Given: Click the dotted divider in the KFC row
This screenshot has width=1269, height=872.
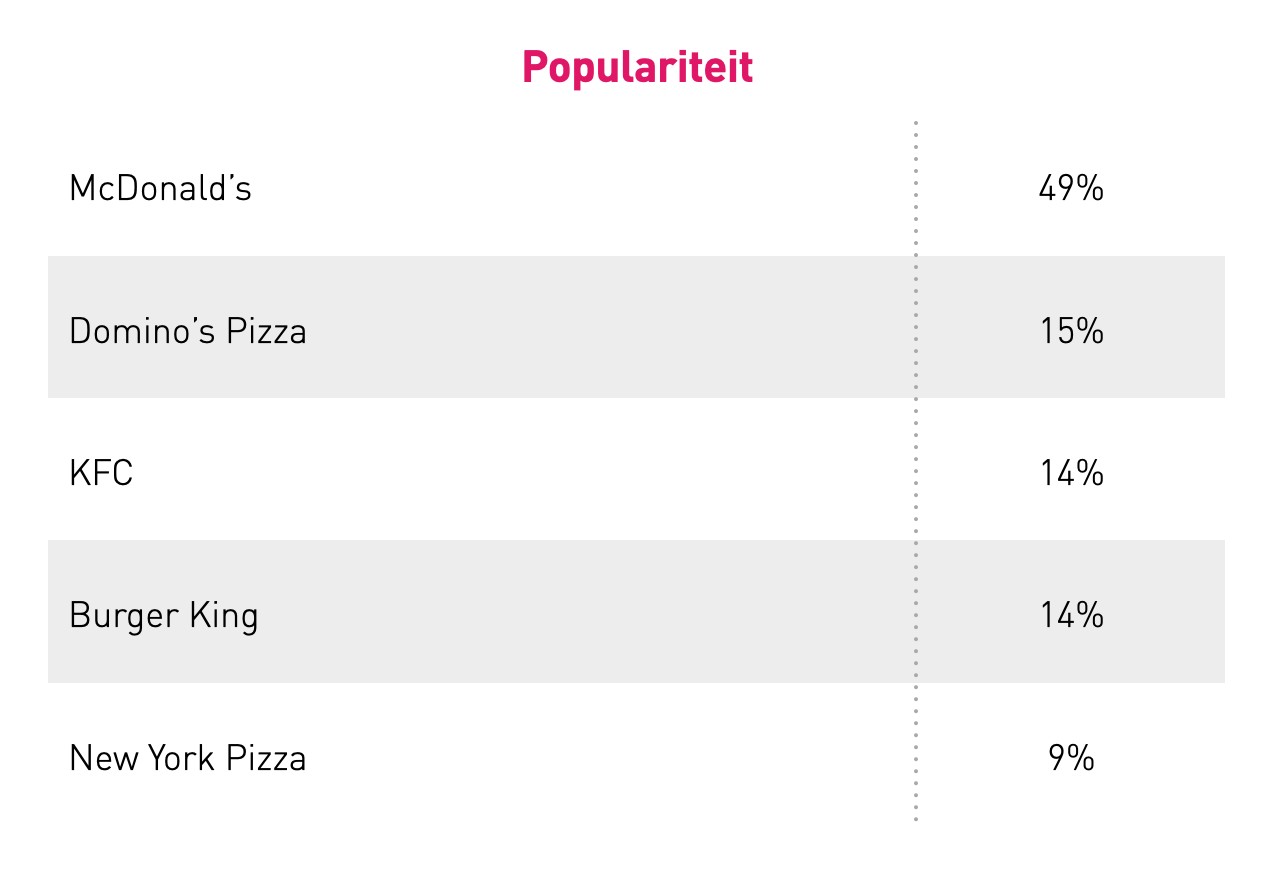Looking at the screenshot, I should click(x=915, y=473).
